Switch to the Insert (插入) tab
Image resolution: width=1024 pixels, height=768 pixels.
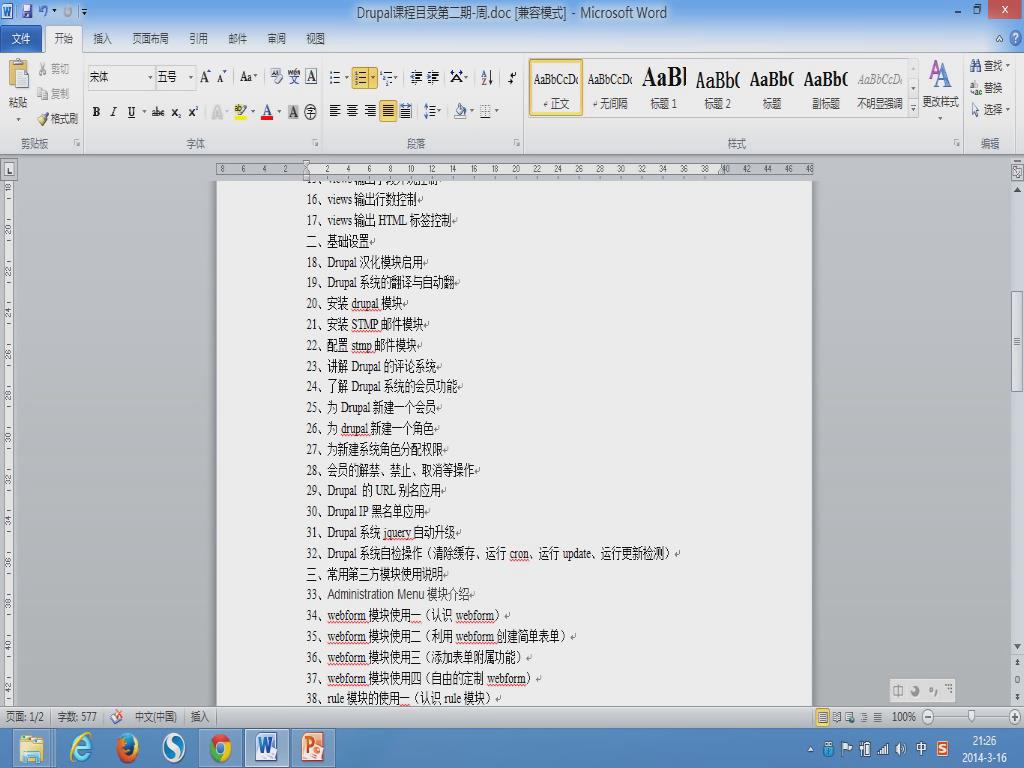[x=103, y=39]
